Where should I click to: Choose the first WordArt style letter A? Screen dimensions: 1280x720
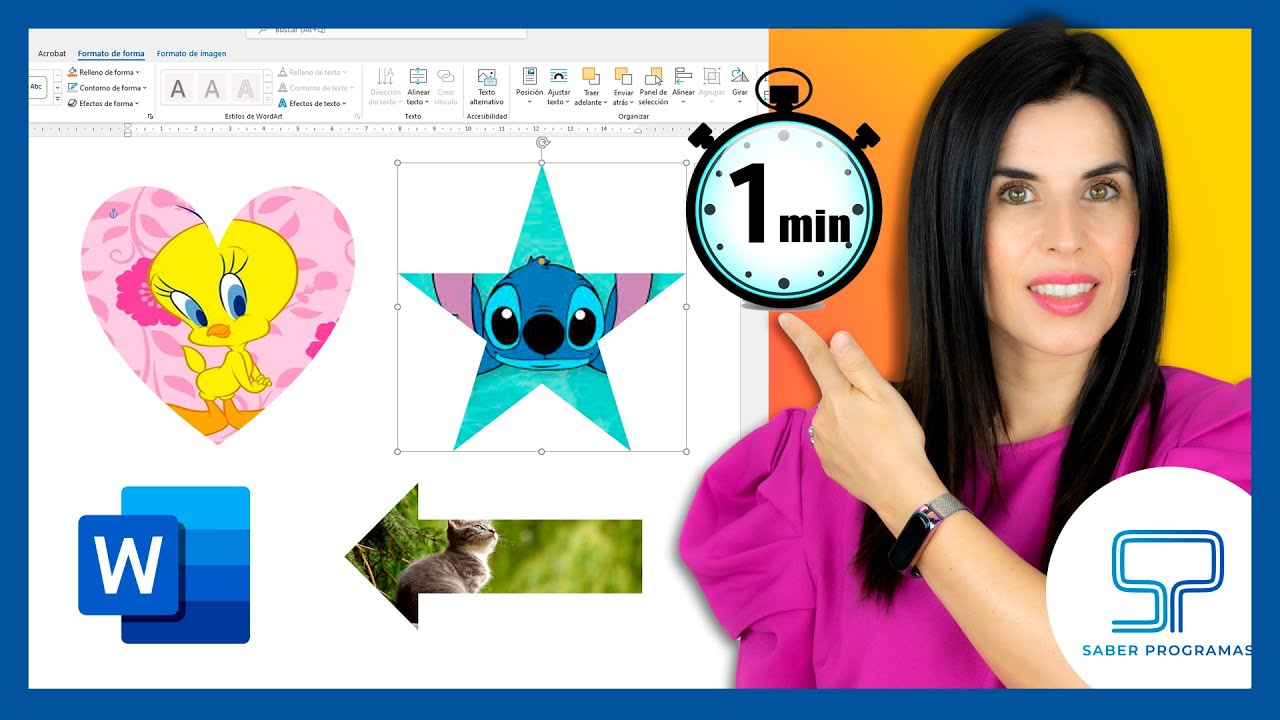[178, 89]
